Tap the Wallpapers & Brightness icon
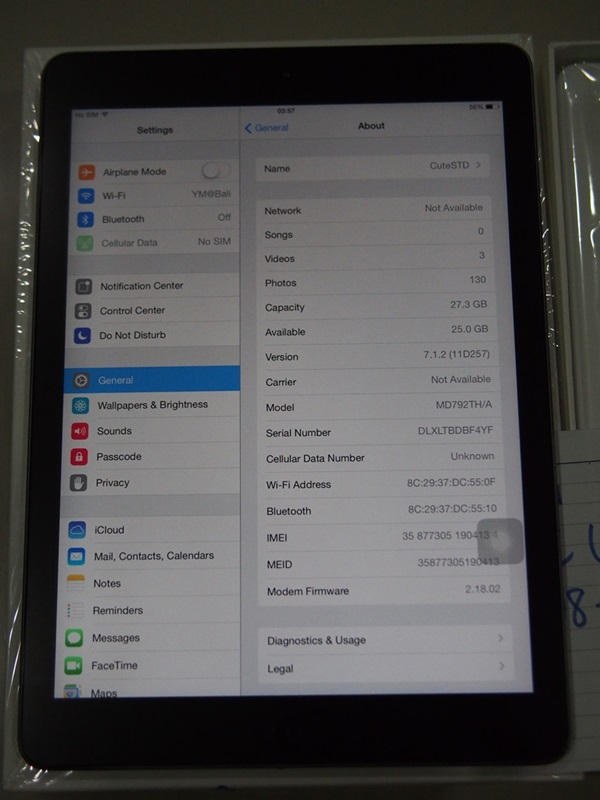The height and width of the screenshot is (800, 600). (81, 405)
